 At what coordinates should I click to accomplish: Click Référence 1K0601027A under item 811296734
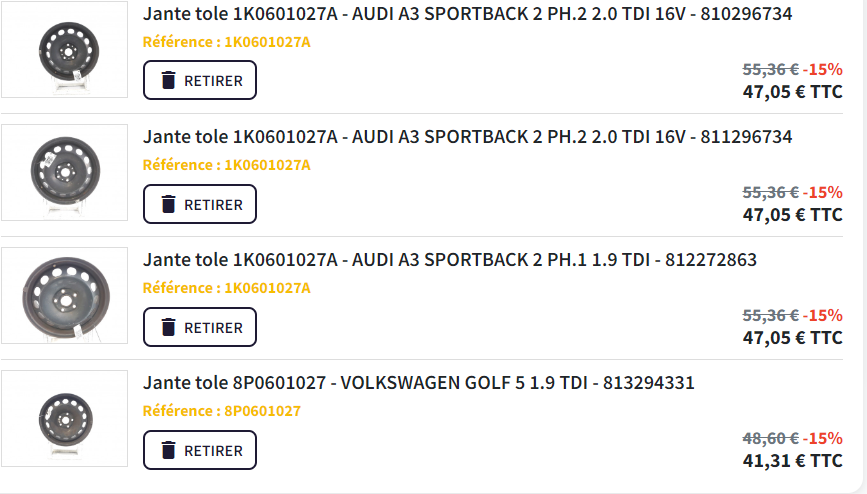click(226, 165)
